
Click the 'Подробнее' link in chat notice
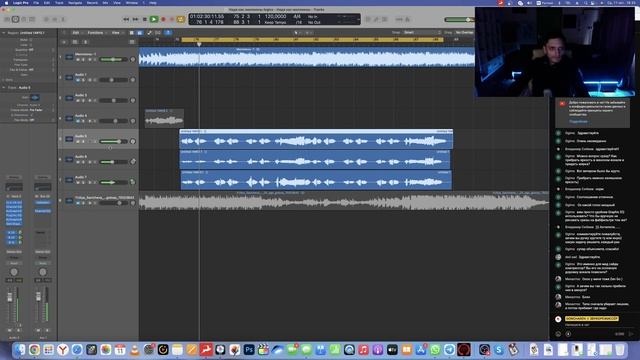click(578, 121)
